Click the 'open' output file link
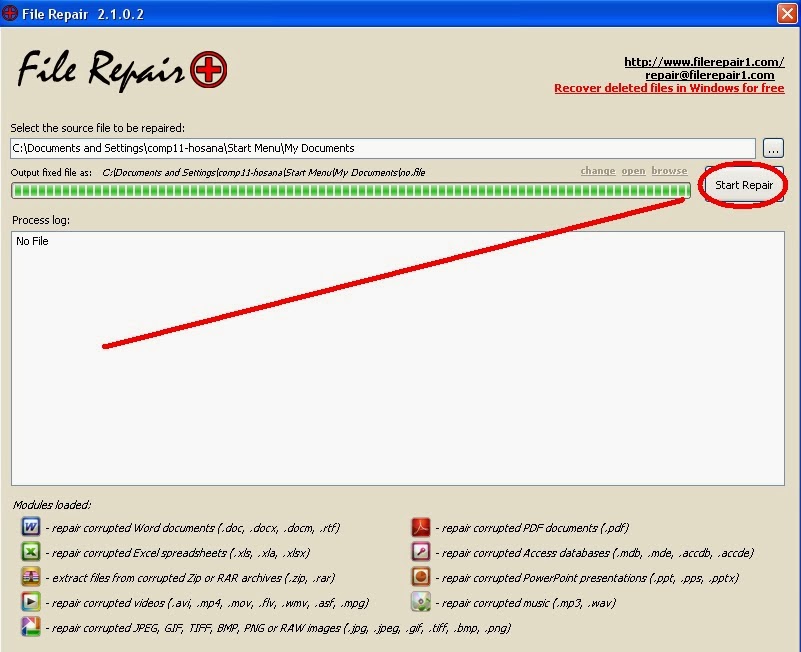The width and height of the screenshot is (801, 652). [633, 171]
